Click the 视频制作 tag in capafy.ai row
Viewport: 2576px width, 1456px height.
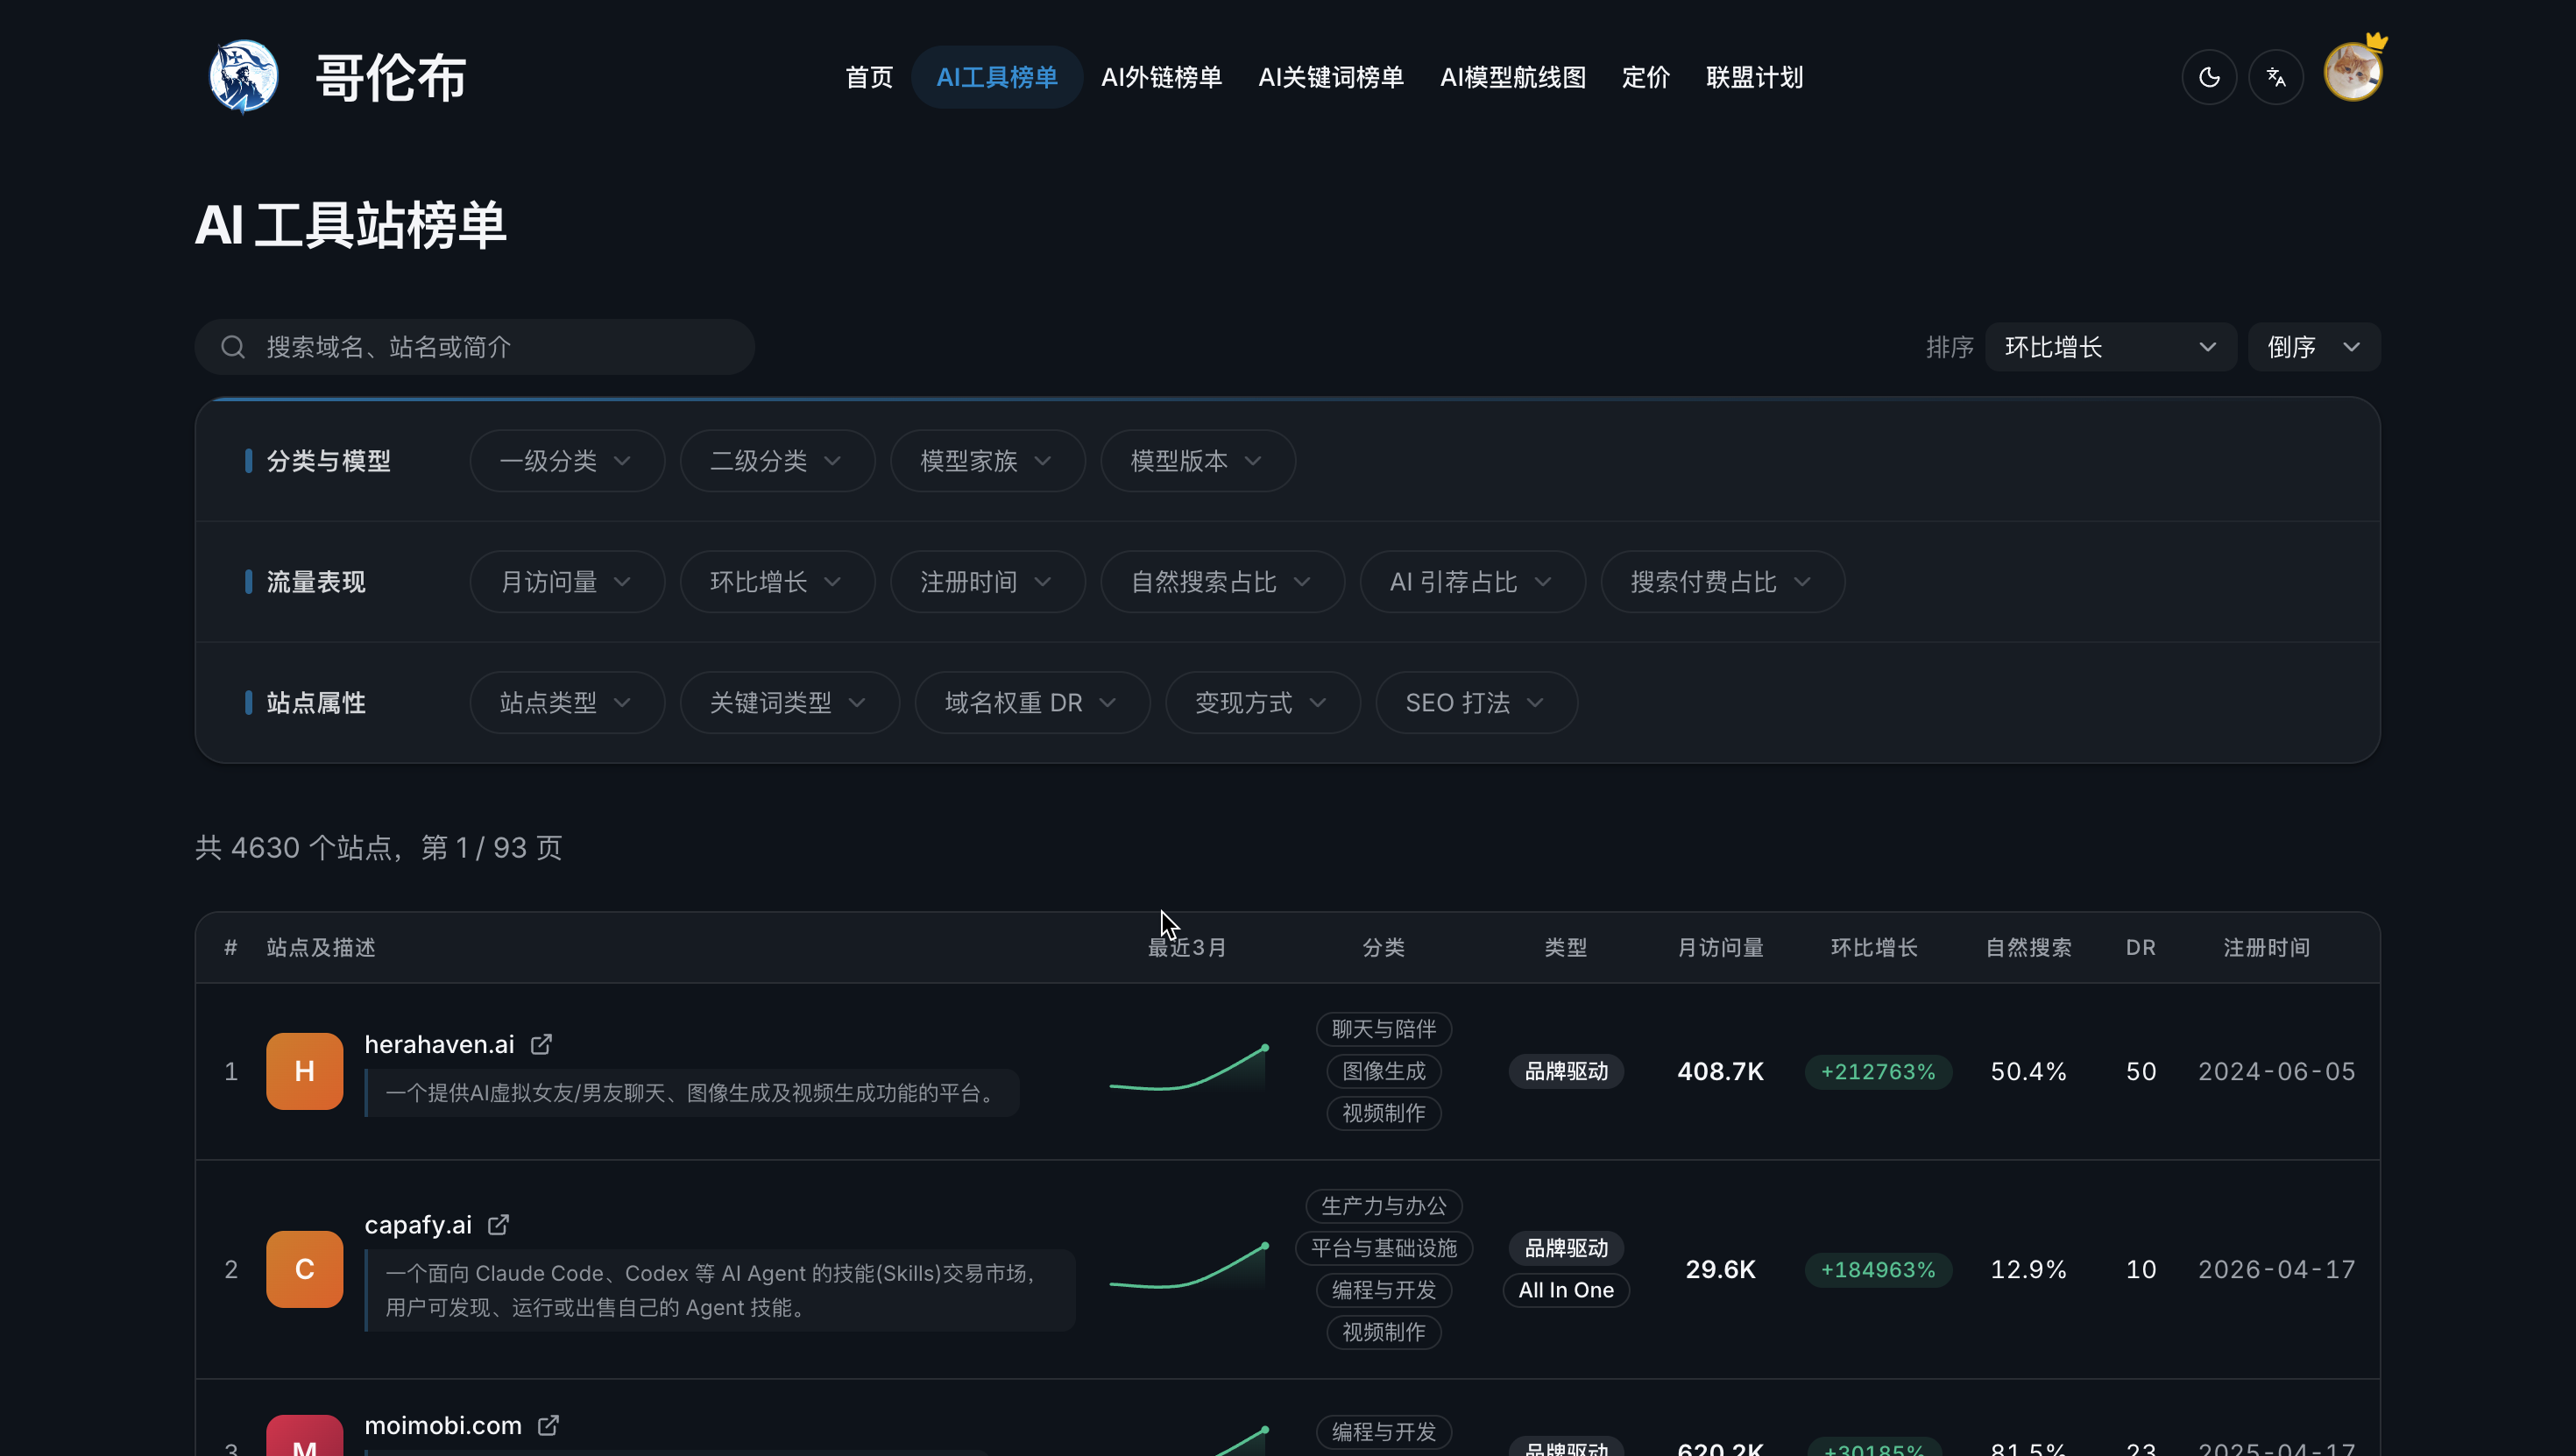pos(1384,1332)
